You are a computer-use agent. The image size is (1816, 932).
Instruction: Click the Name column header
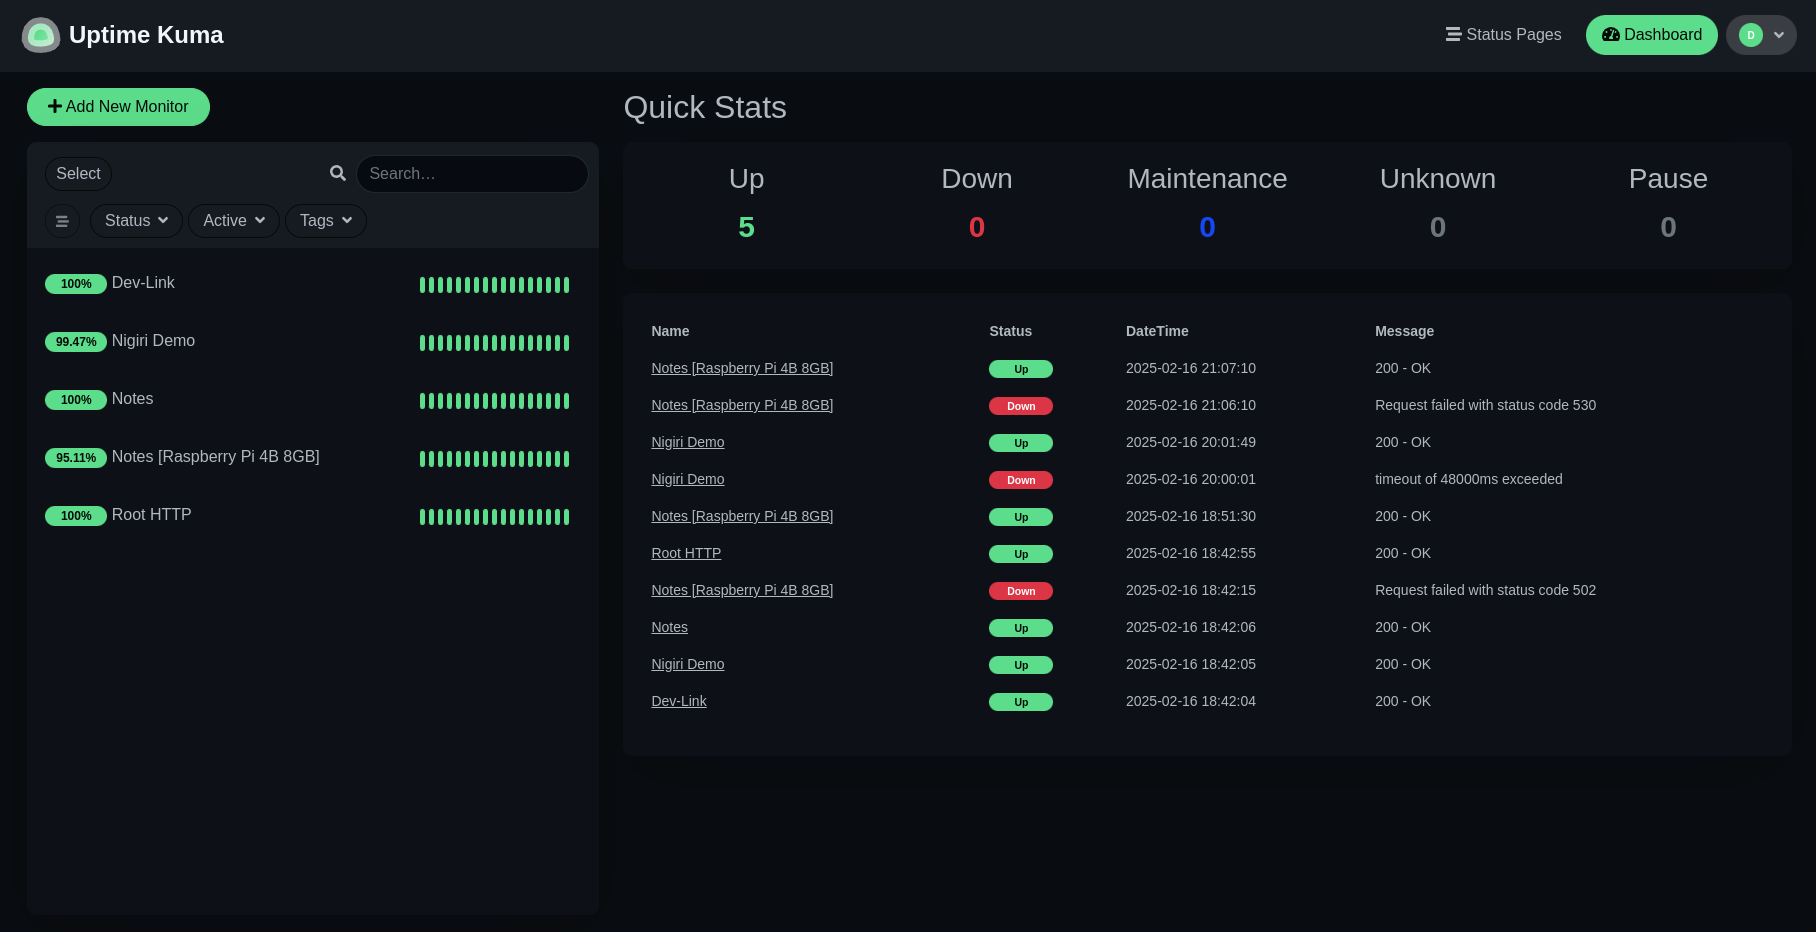click(670, 331)
